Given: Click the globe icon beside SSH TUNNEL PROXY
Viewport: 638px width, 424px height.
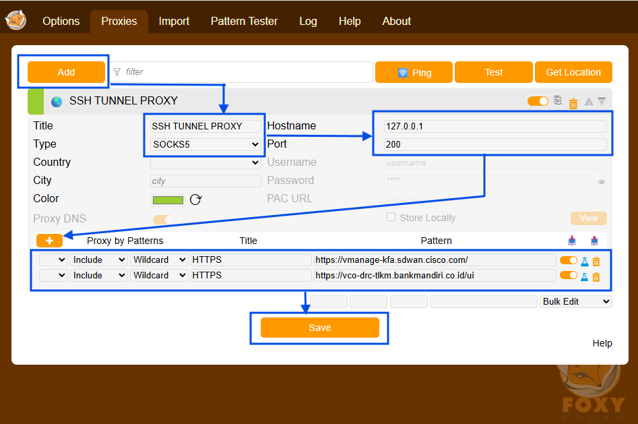Looking at the screenshot, I should pyautogui.click(x=57, y=101).
